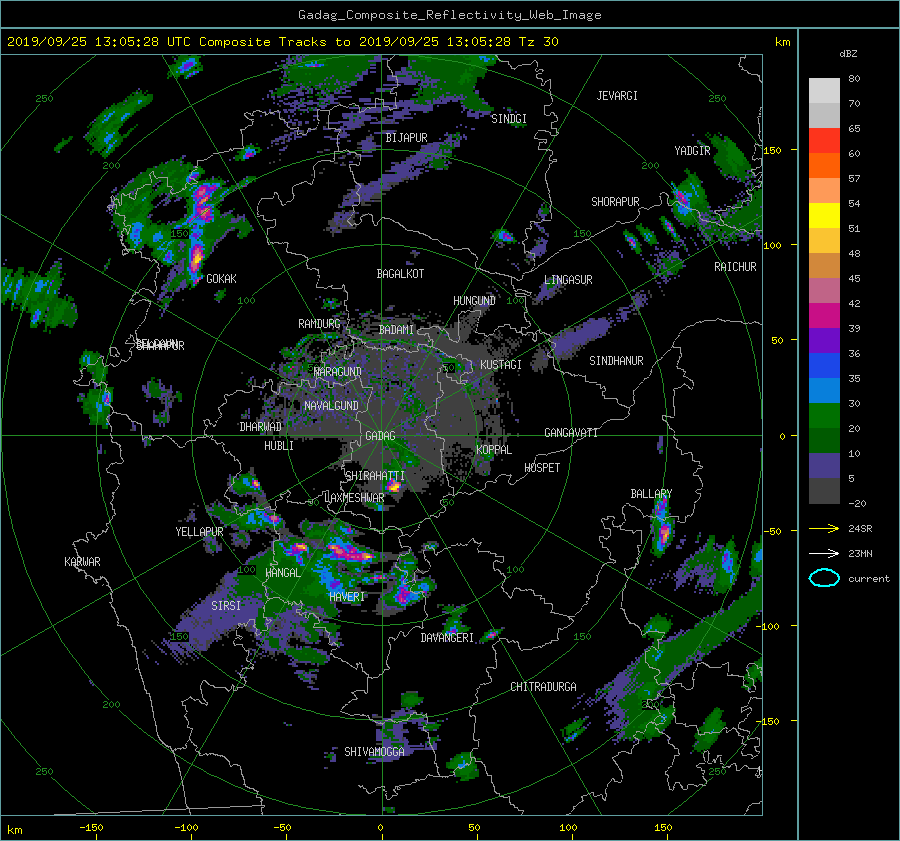Select the red 60-65 dBZ legend swatch
The width and height of the screenshot is (900, 841).
click(x=824, y=140)
